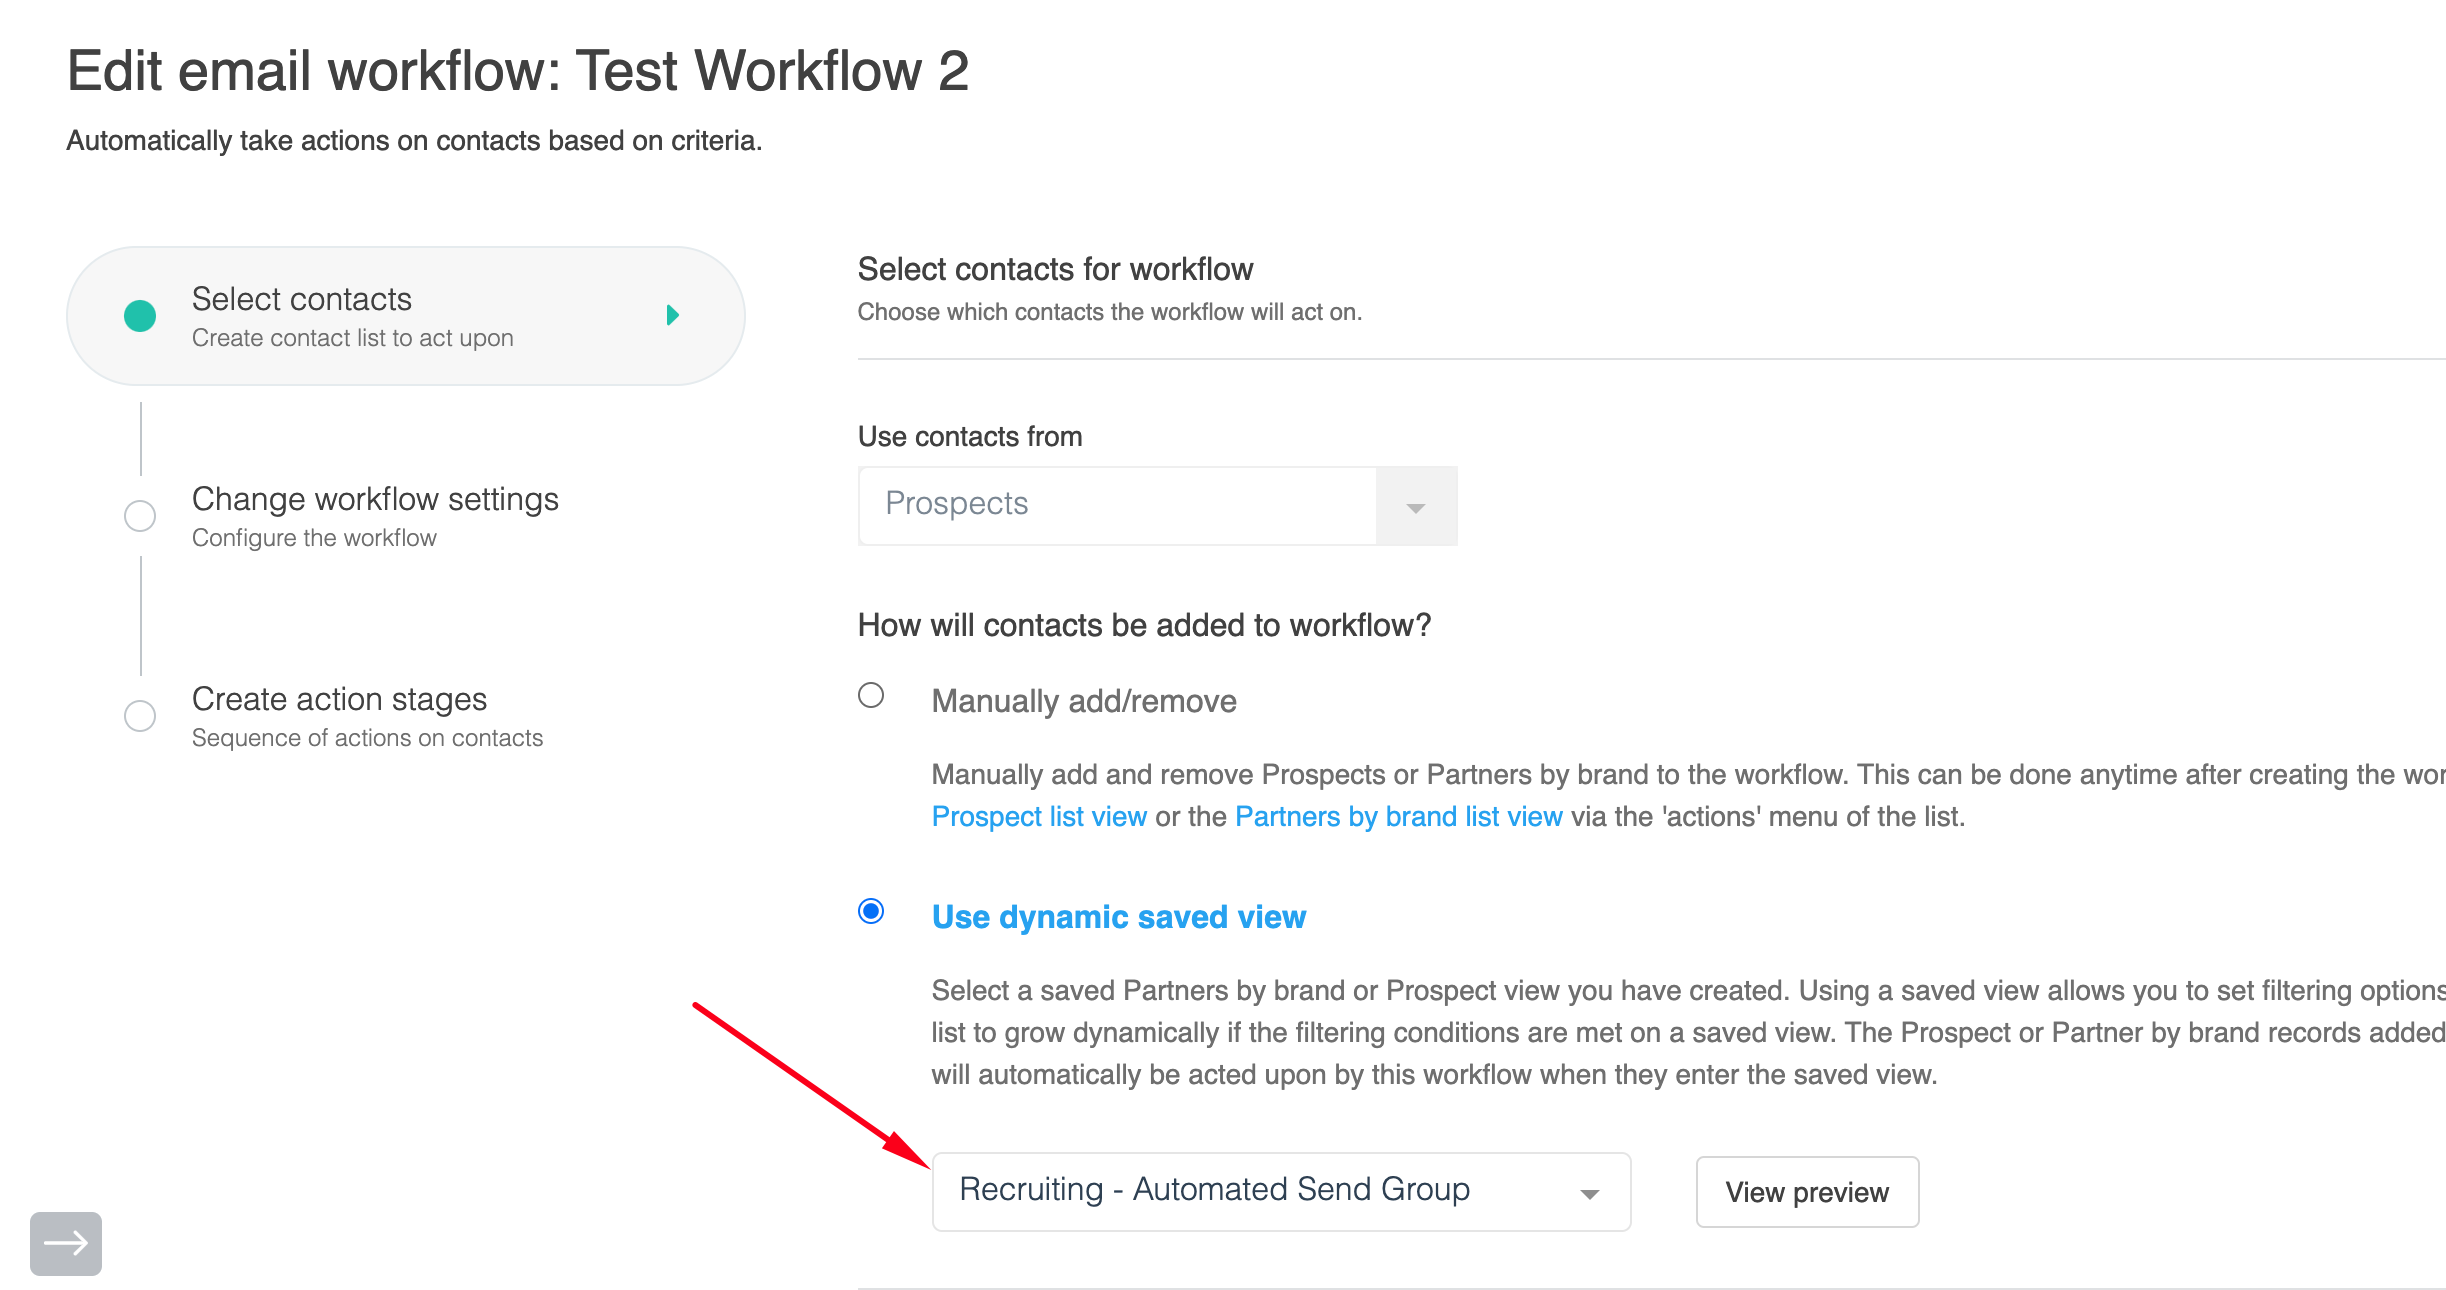2446x1290 pixels.
Task: Select the Use dynamic saved view radio
Action: [871, 911]
